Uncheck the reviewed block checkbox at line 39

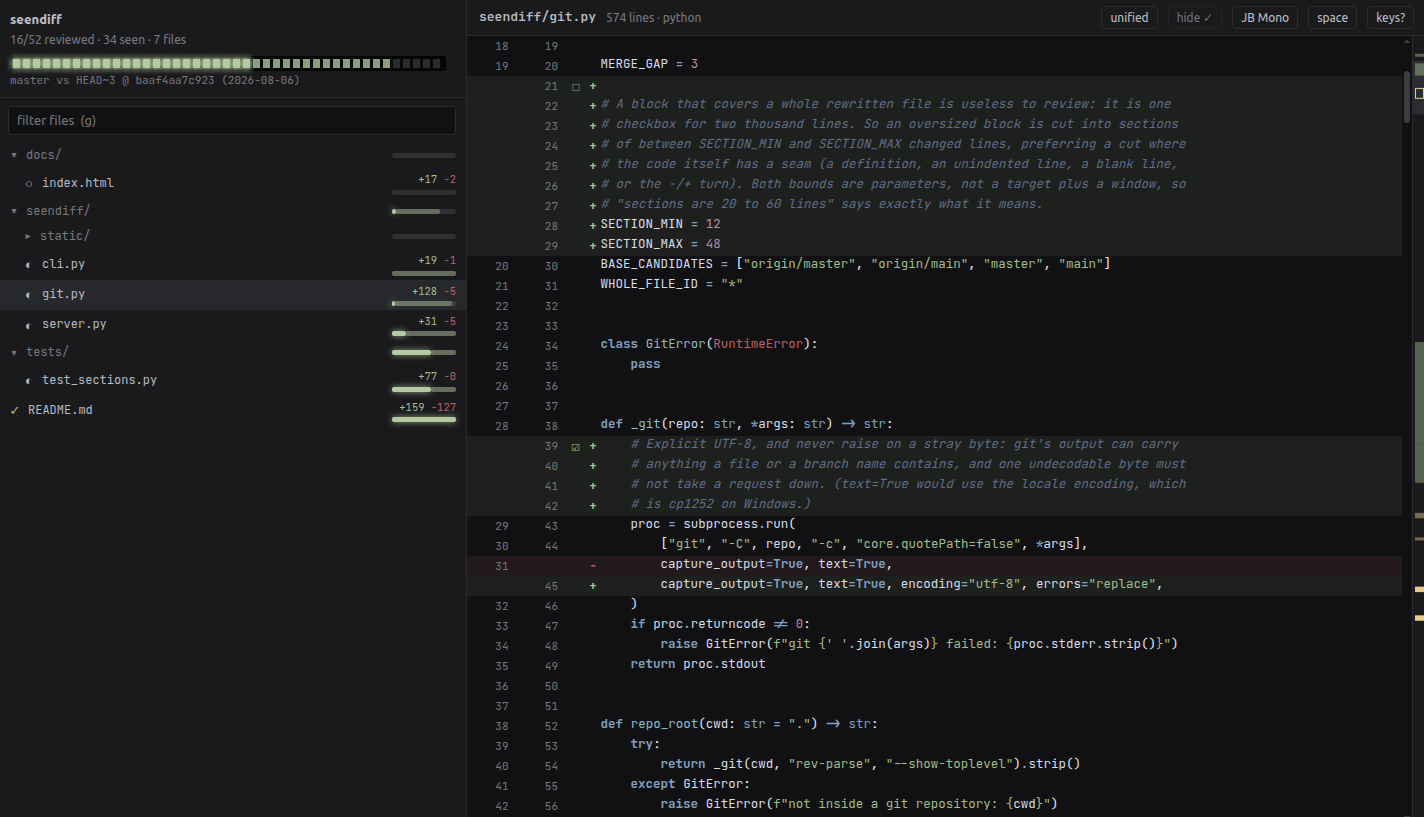tap(576, 447)
